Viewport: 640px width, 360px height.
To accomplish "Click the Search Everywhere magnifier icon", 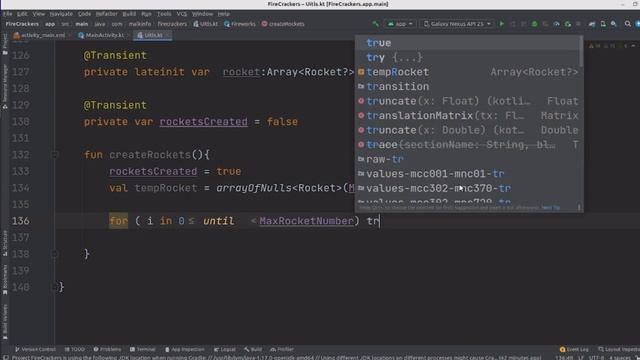I will click(x=628, y=24).
